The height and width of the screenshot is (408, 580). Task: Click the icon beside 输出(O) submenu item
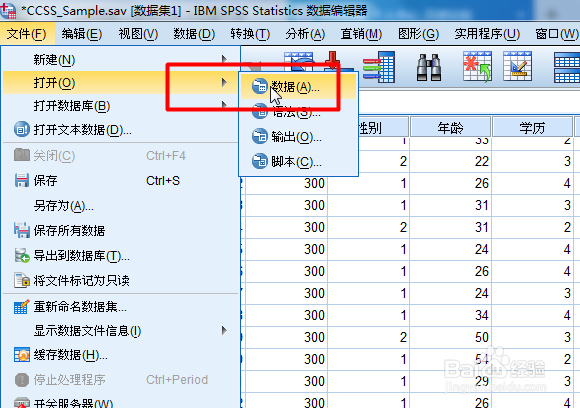pos(260,136)
